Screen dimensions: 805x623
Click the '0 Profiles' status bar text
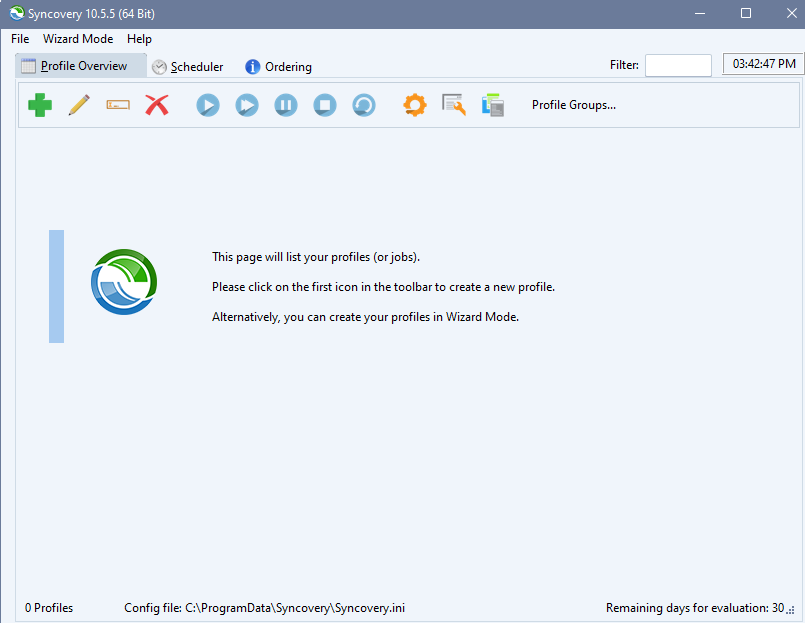pyautogui.click(x=49, y=608)
